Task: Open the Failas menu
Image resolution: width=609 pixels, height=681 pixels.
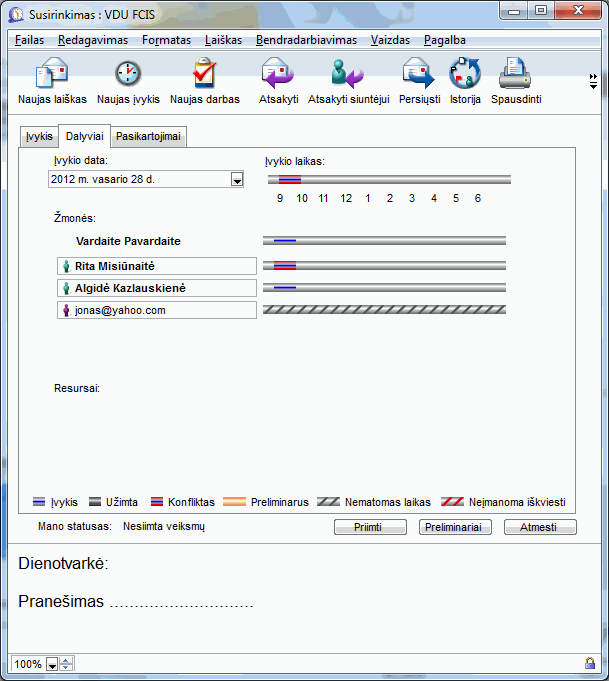Action: [31, 40]
